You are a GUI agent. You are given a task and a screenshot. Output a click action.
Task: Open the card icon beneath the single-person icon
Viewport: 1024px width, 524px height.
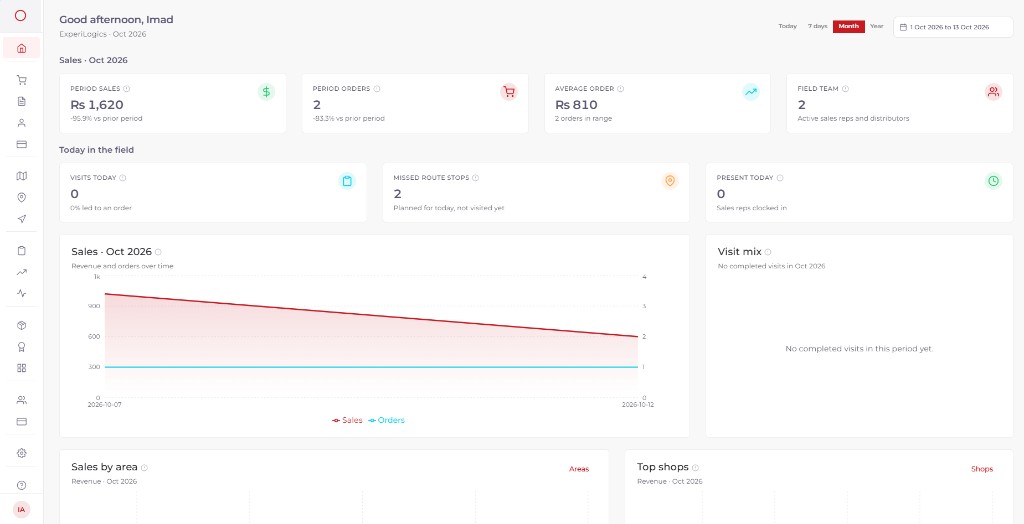point(22,144)
